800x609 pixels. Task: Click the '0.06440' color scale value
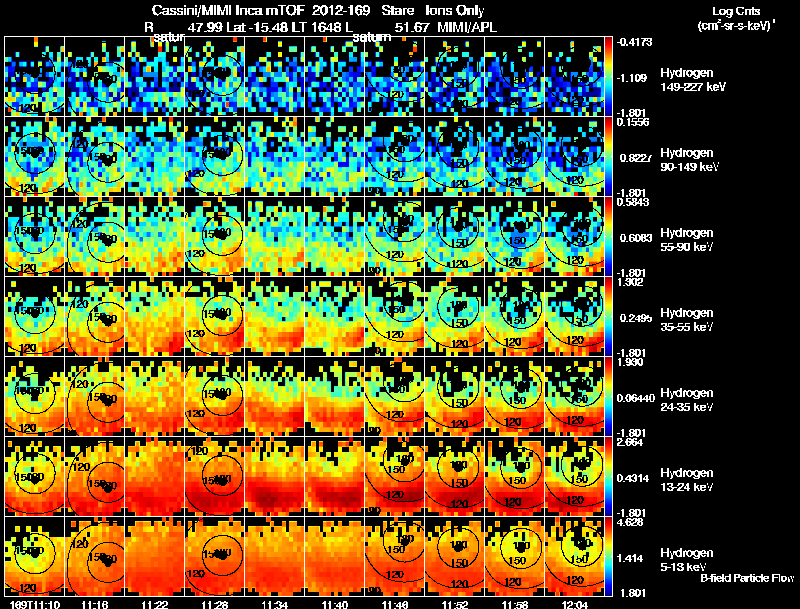[636, 398]
